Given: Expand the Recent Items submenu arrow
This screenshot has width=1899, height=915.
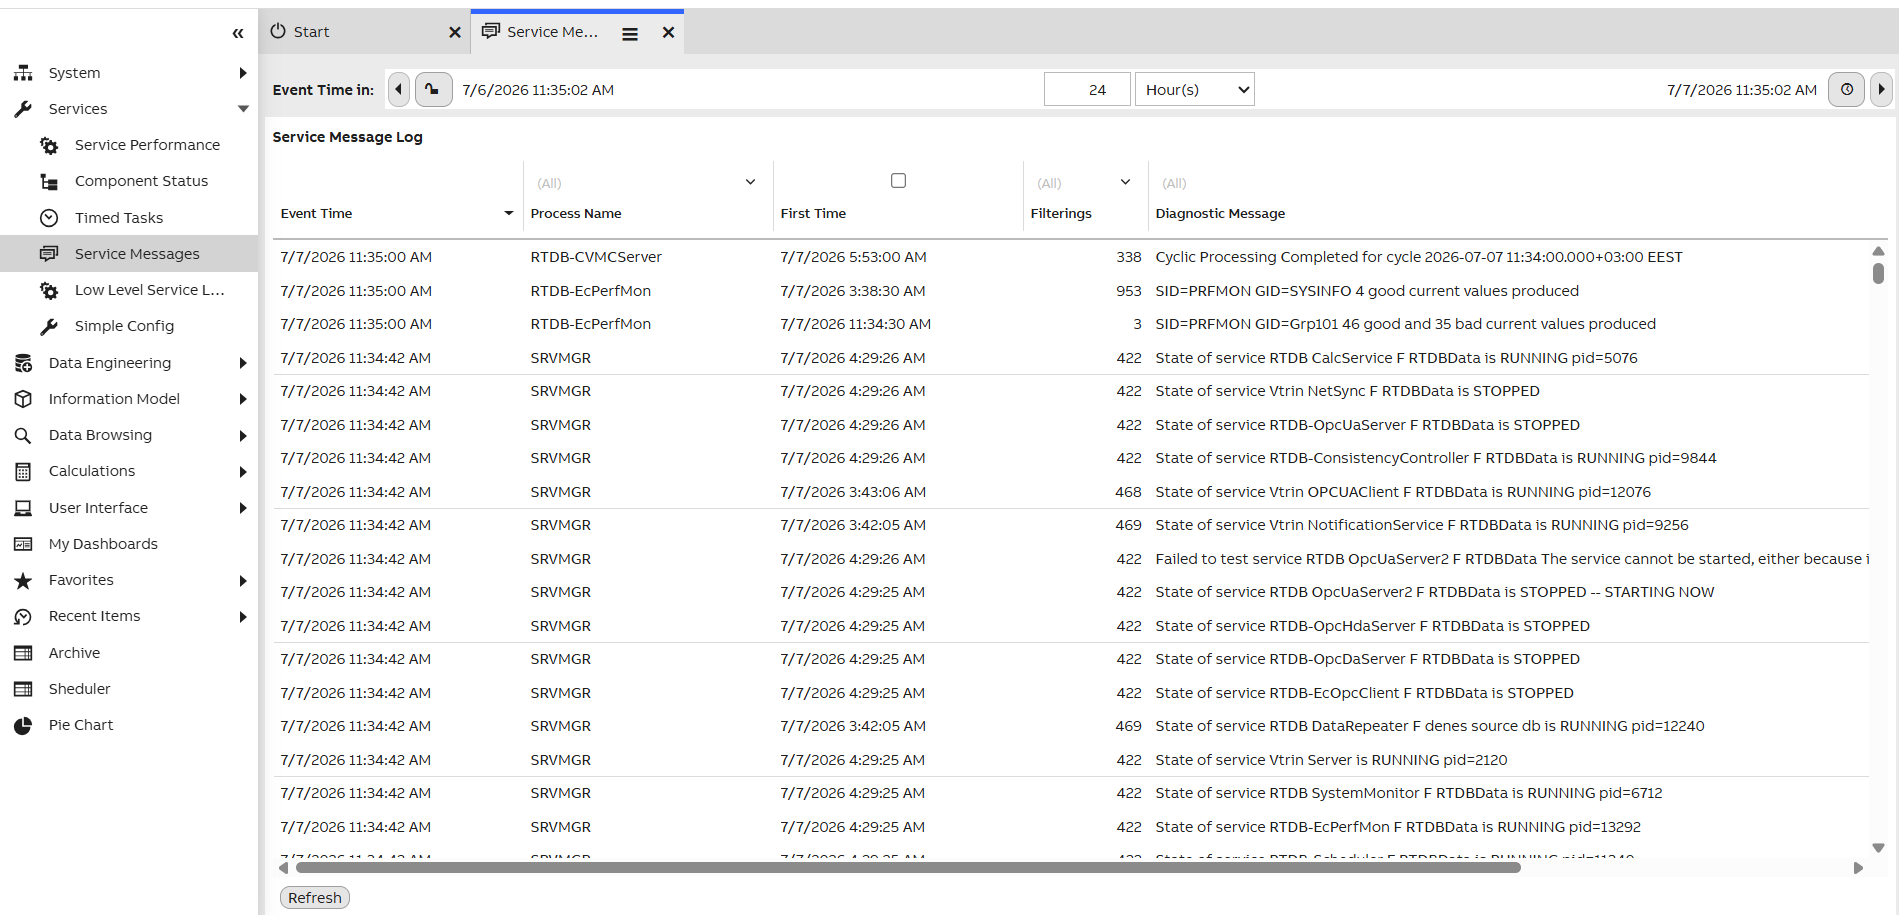Looking at the screenshot, I should click(243, 617).
